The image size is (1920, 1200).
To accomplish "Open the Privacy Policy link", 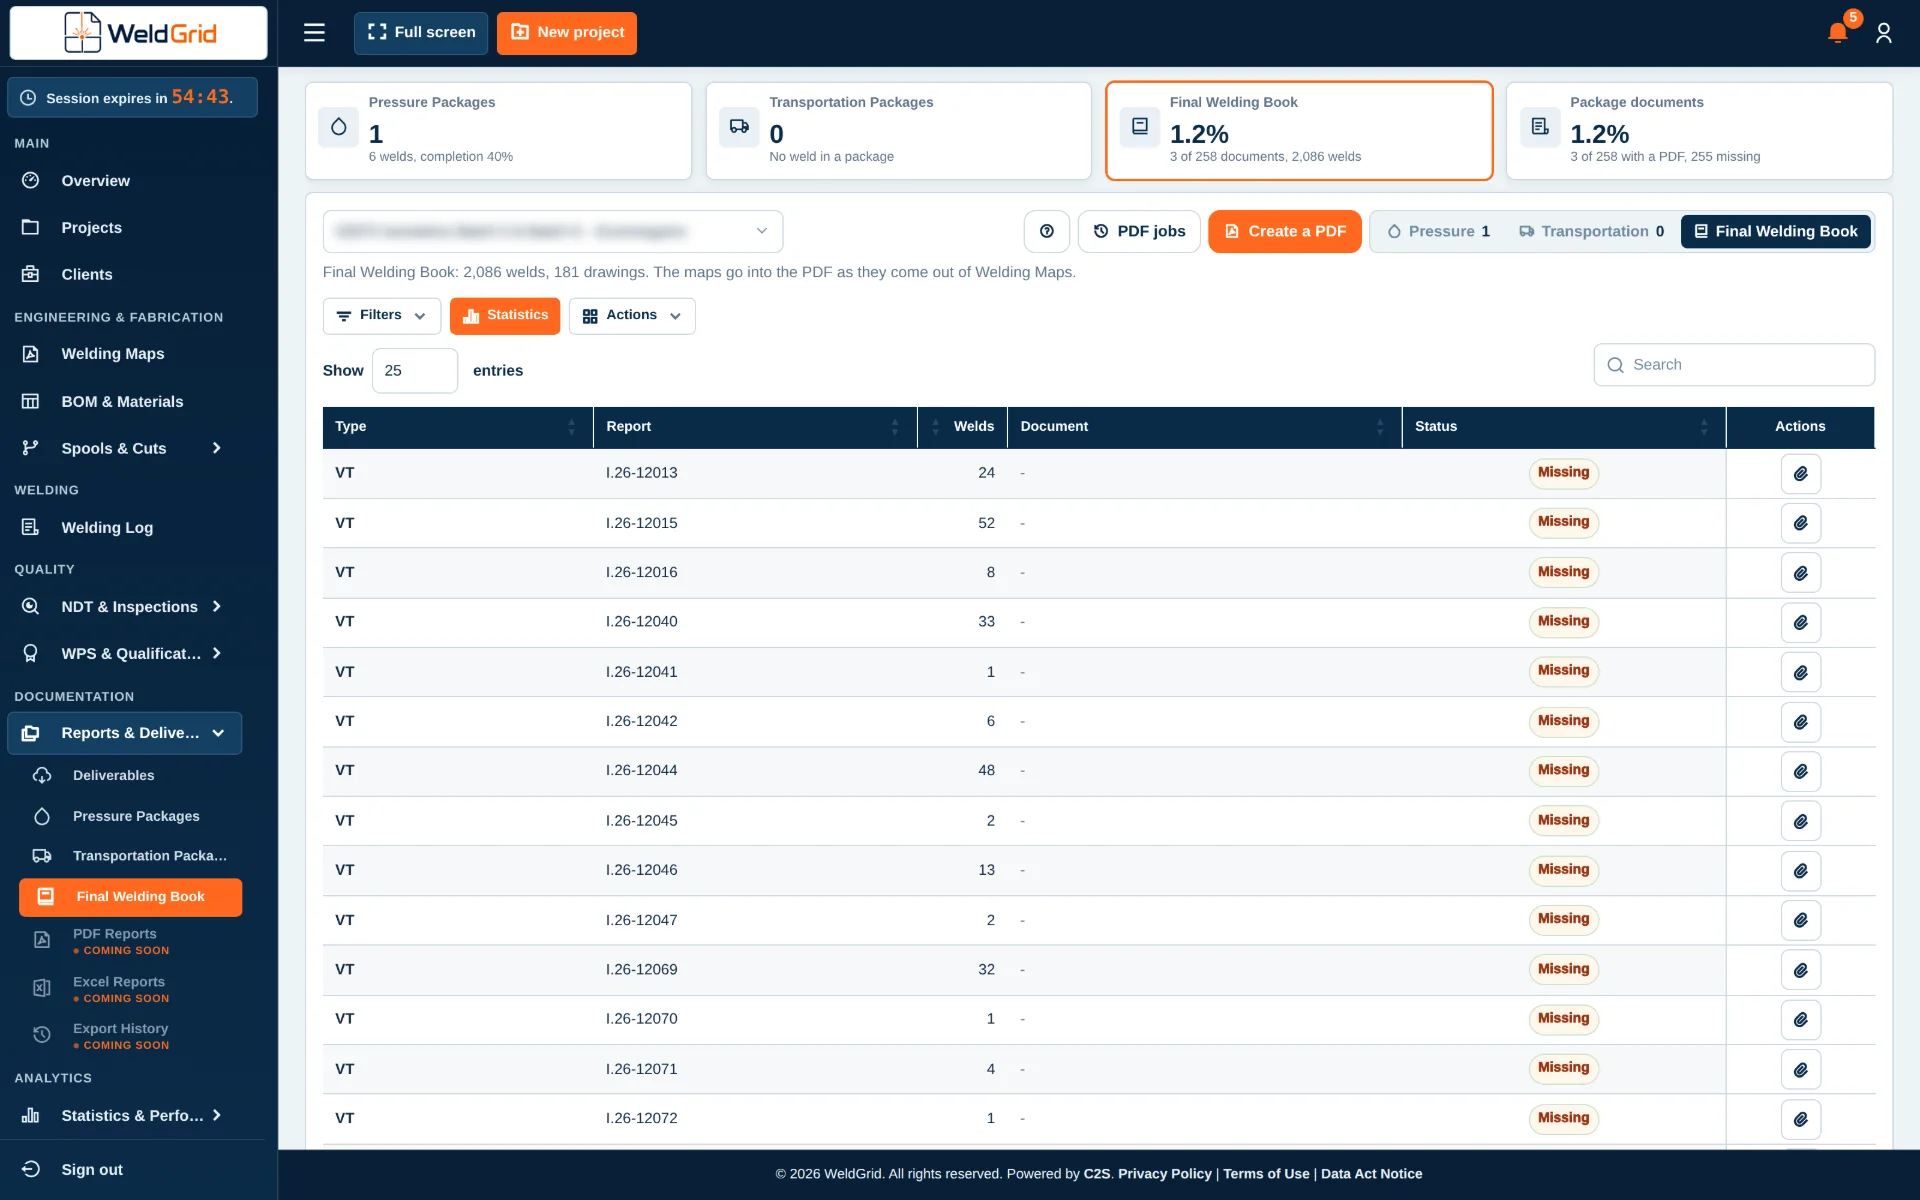I will pyautogui.click(x=1164, y=1174).
